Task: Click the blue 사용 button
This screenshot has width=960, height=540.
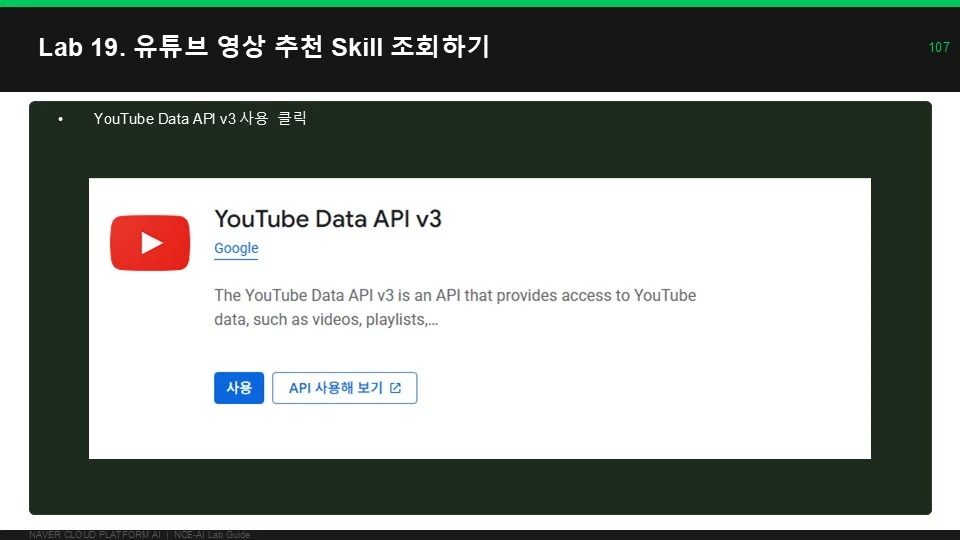Action: pos(239,388)
